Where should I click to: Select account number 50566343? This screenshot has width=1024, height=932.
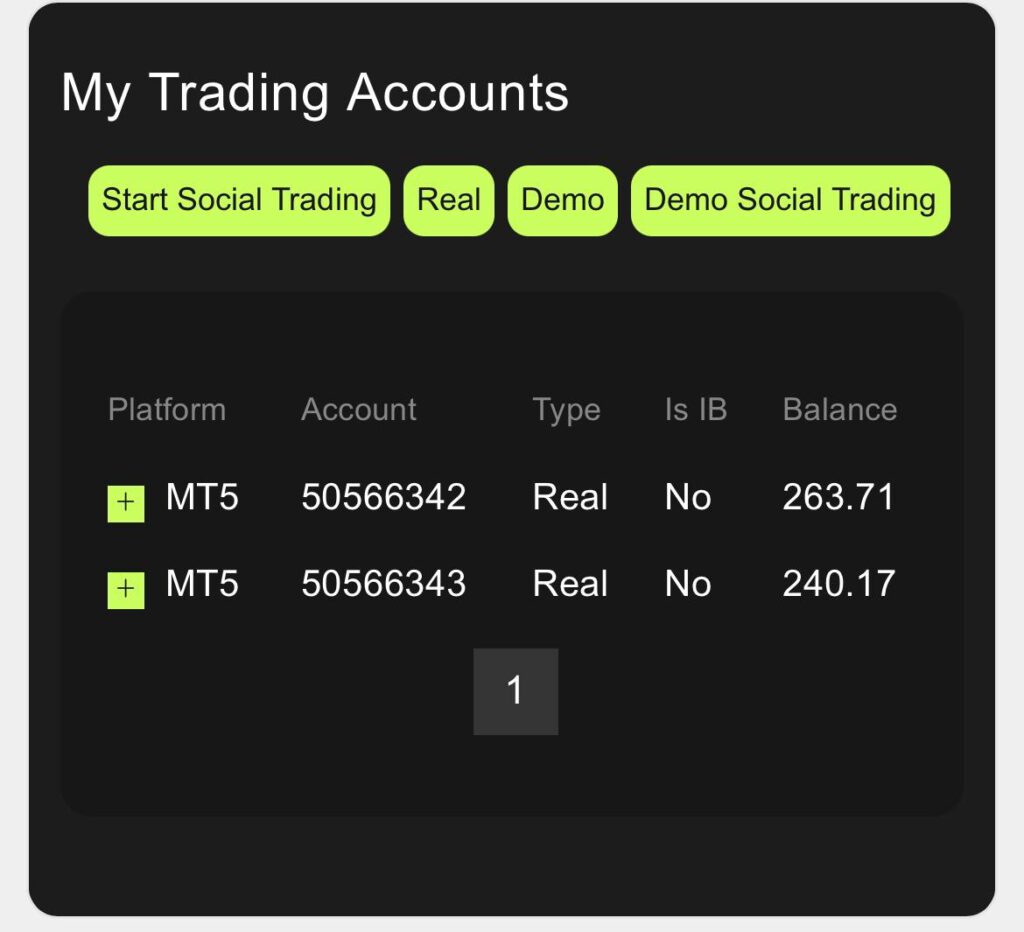(x=384, y=584)
